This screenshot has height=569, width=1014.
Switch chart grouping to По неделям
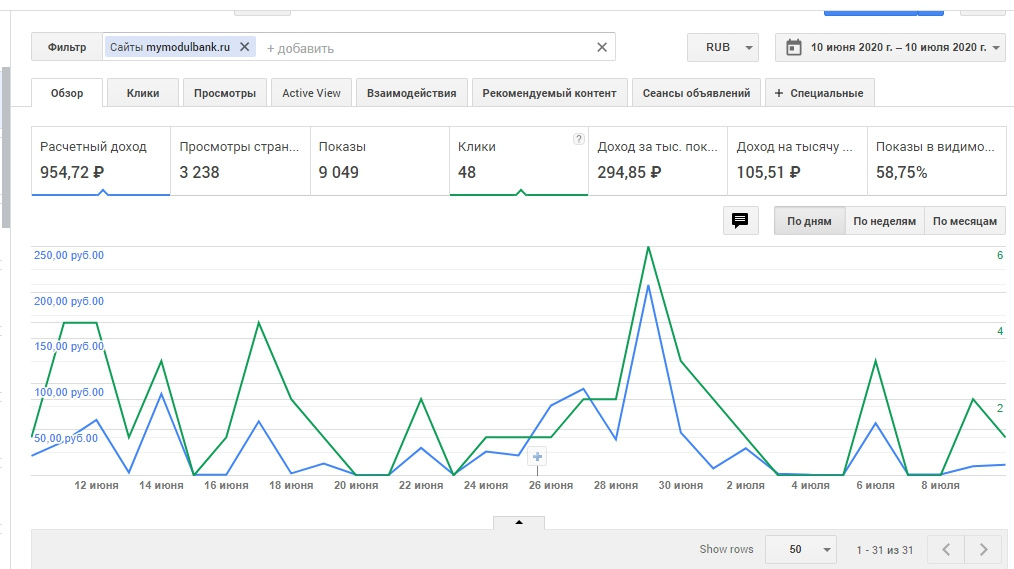coord(884,221)
